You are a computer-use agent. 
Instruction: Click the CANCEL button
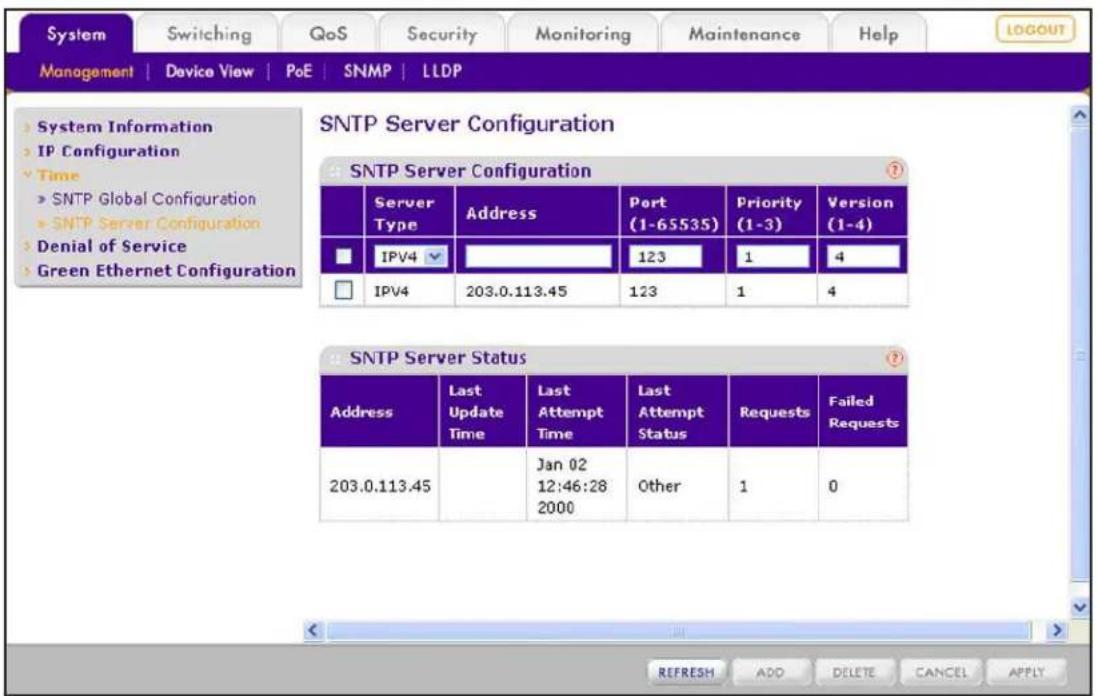coord(941,672)
